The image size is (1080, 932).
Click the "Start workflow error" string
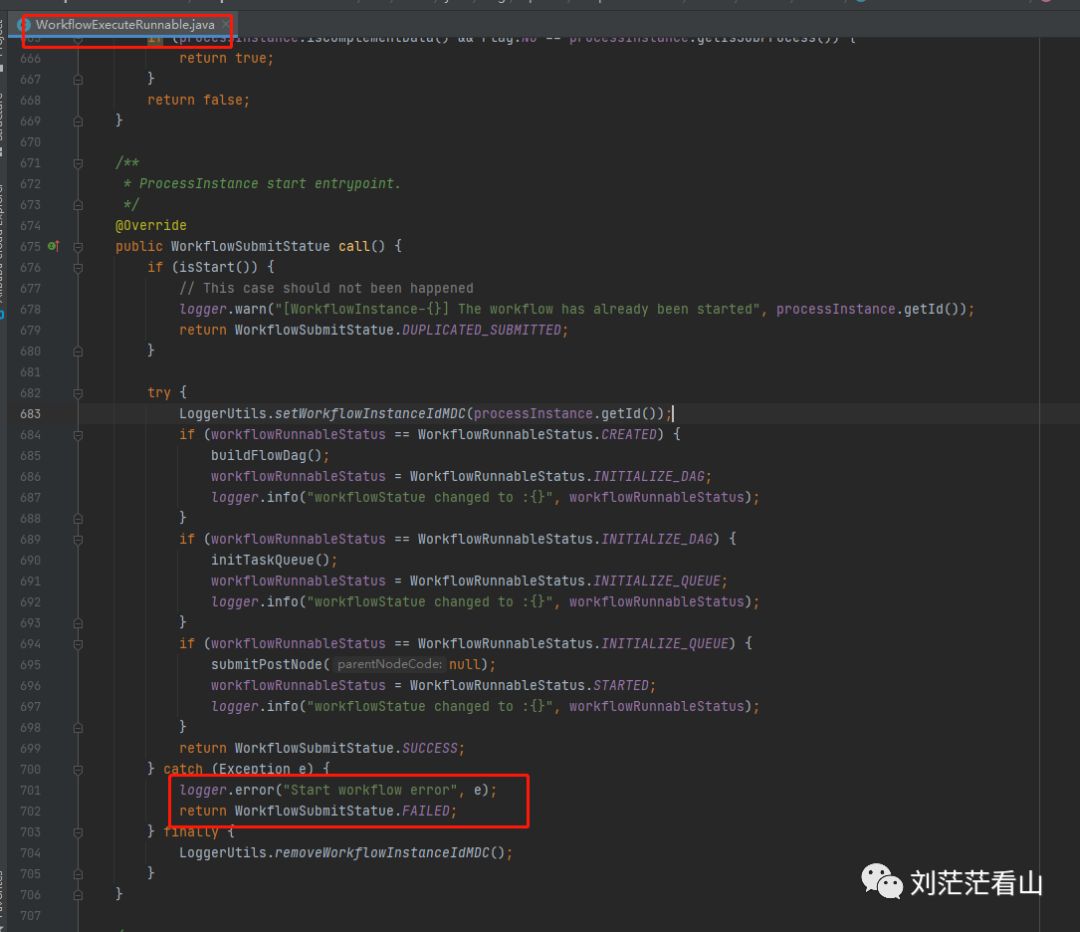pos(370,790)
